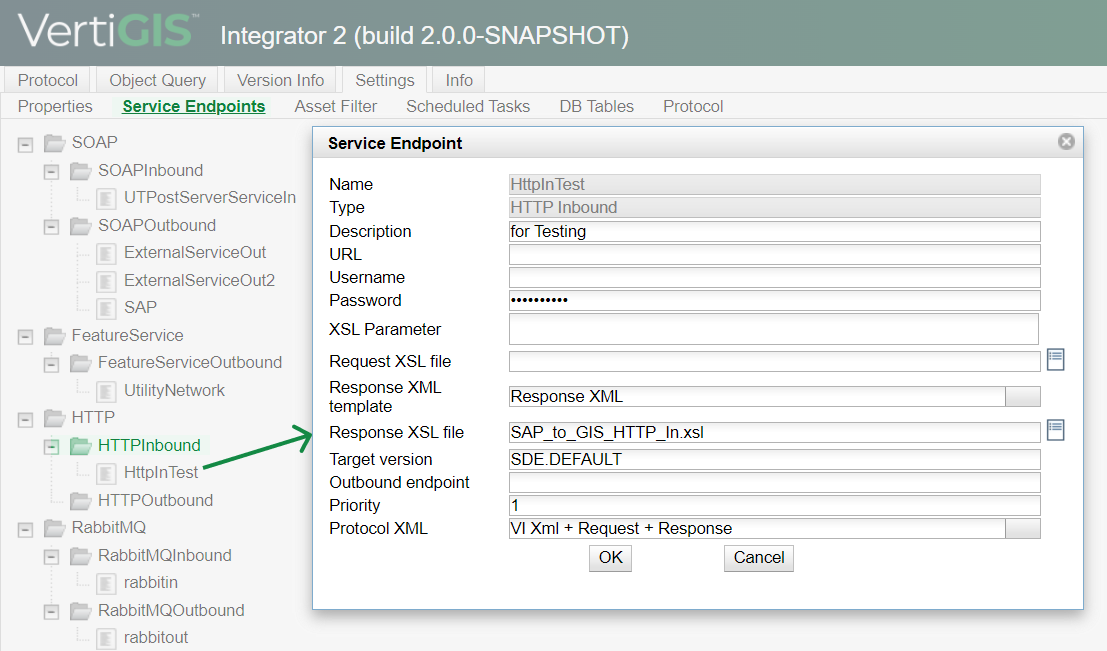Close the Service Endpoint dialog
The height and width of the screenshot is (651, 1107).
coord(1066,142)
